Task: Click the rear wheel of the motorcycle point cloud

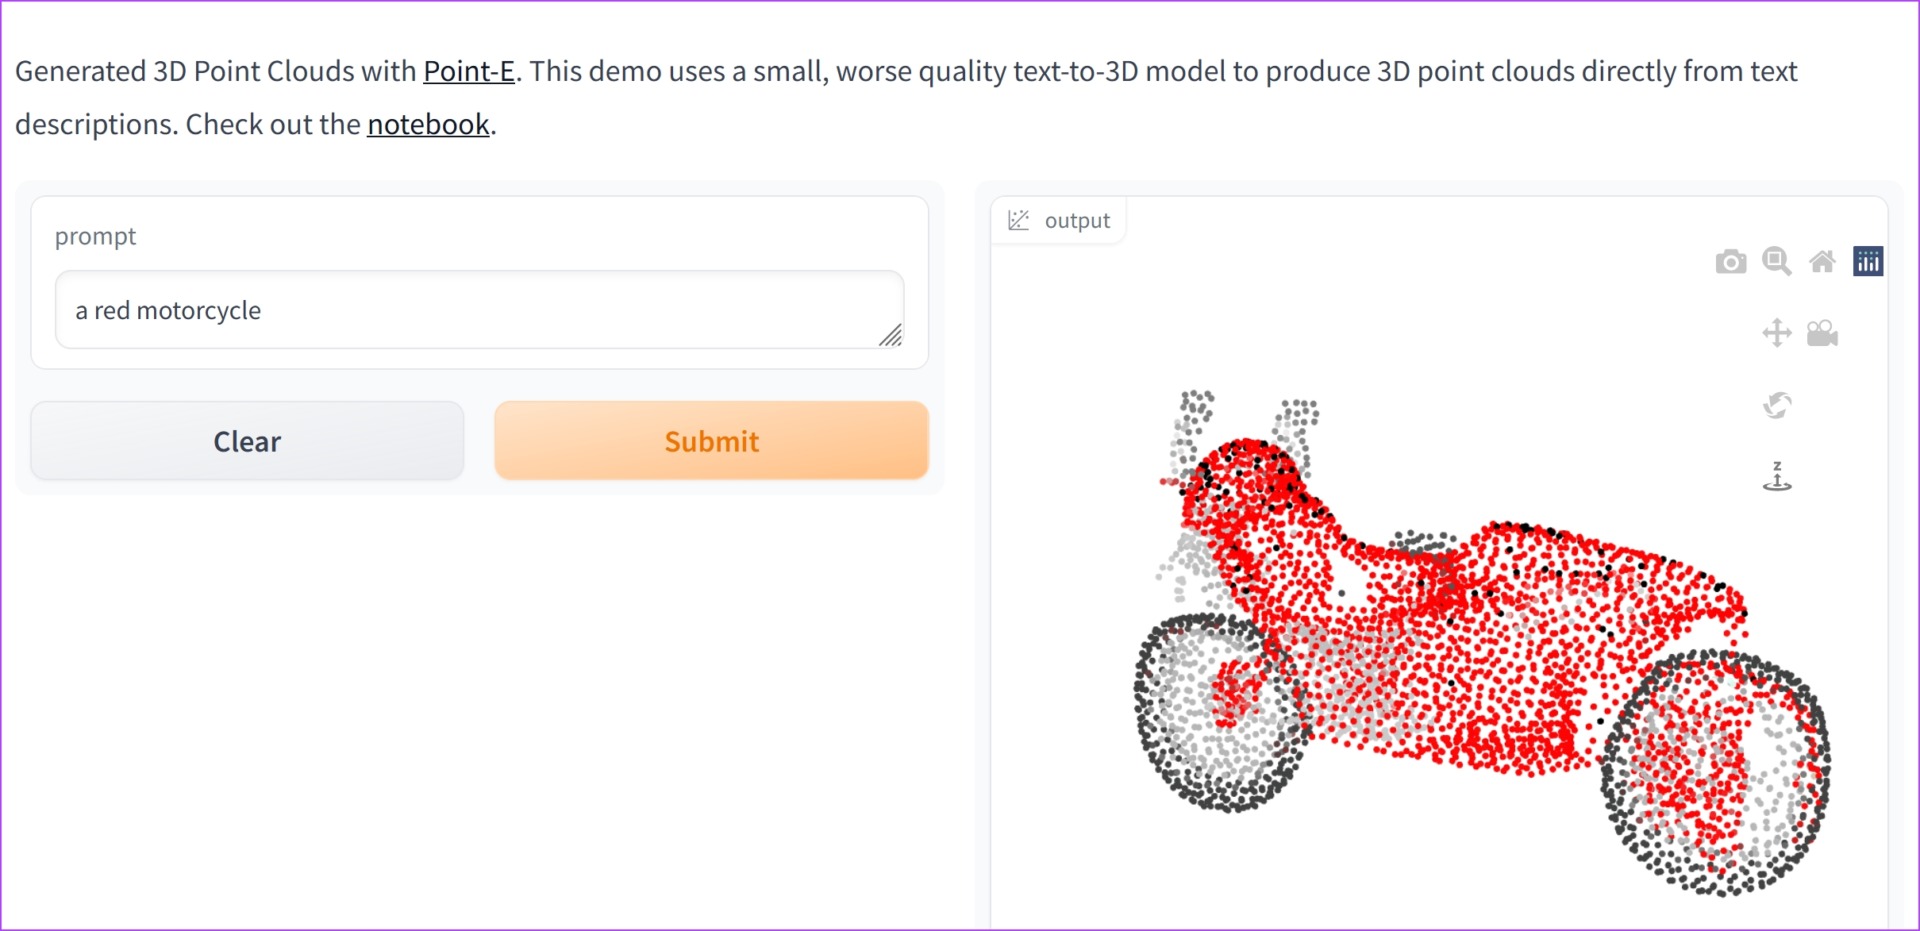Action: 1716,772
